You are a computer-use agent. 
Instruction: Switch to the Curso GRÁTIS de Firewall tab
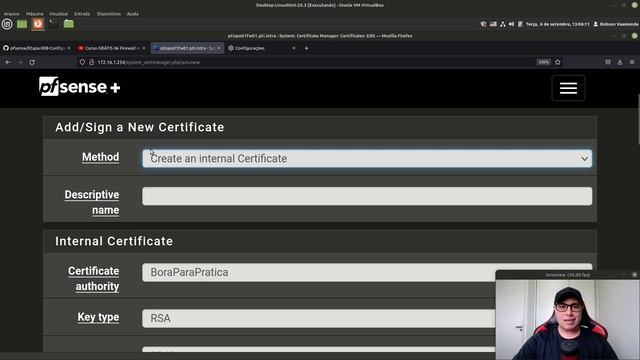point(110,48)
